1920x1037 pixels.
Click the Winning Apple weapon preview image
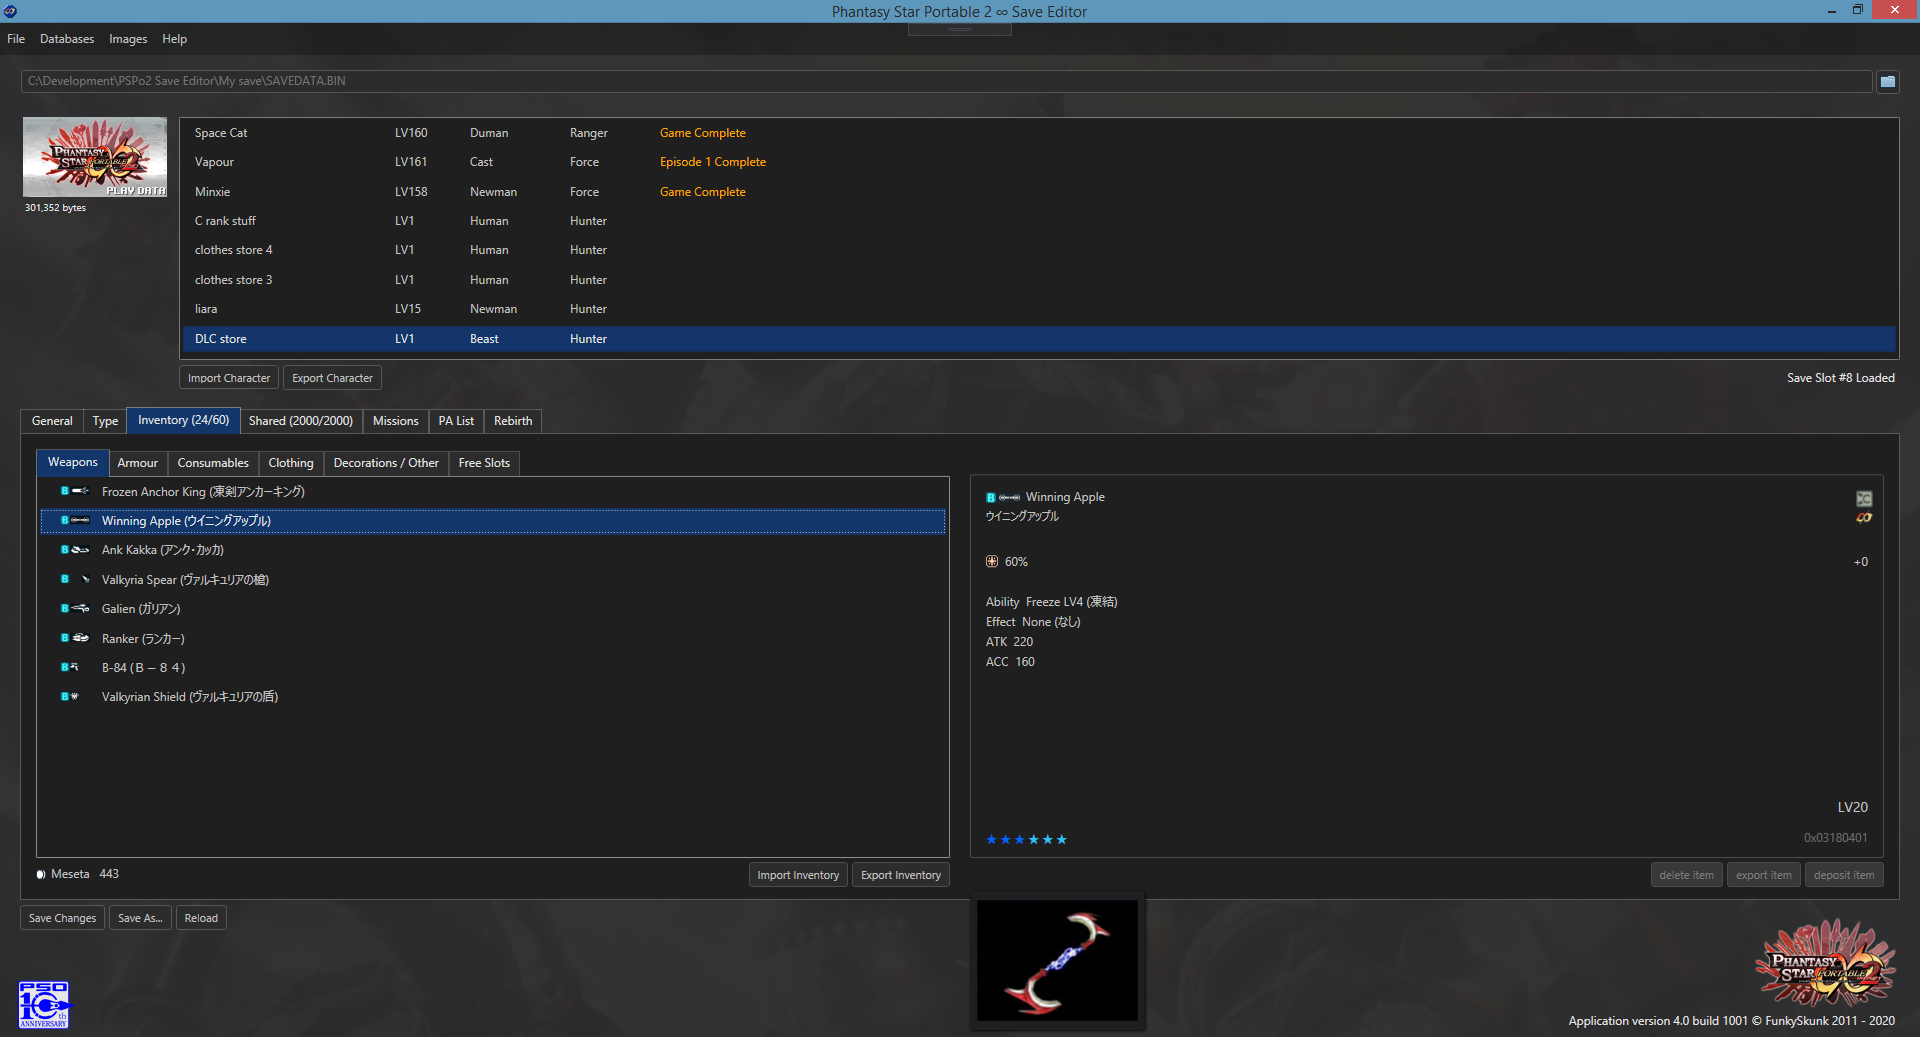[x=1057, y=960]
